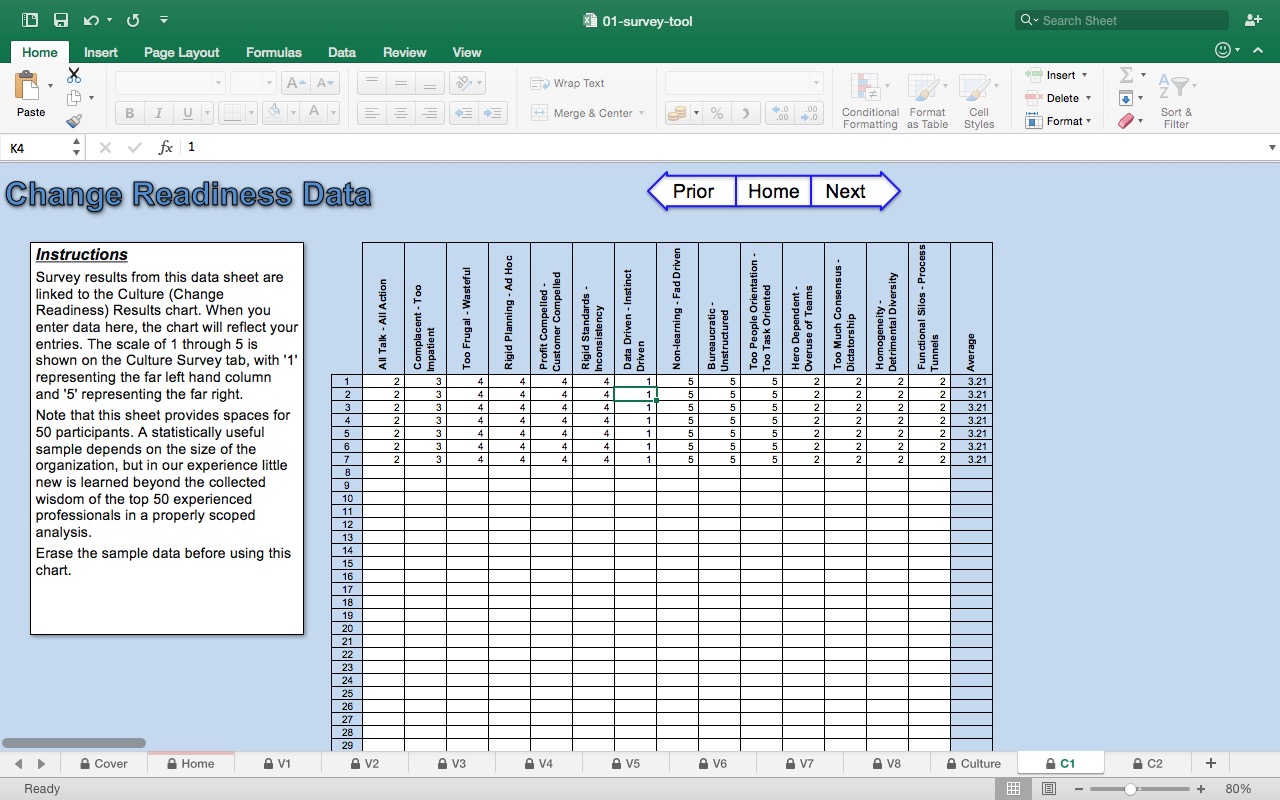Click the Prior navigation button
Screen dimensions: 1280x800
click(x=693, y=191)
